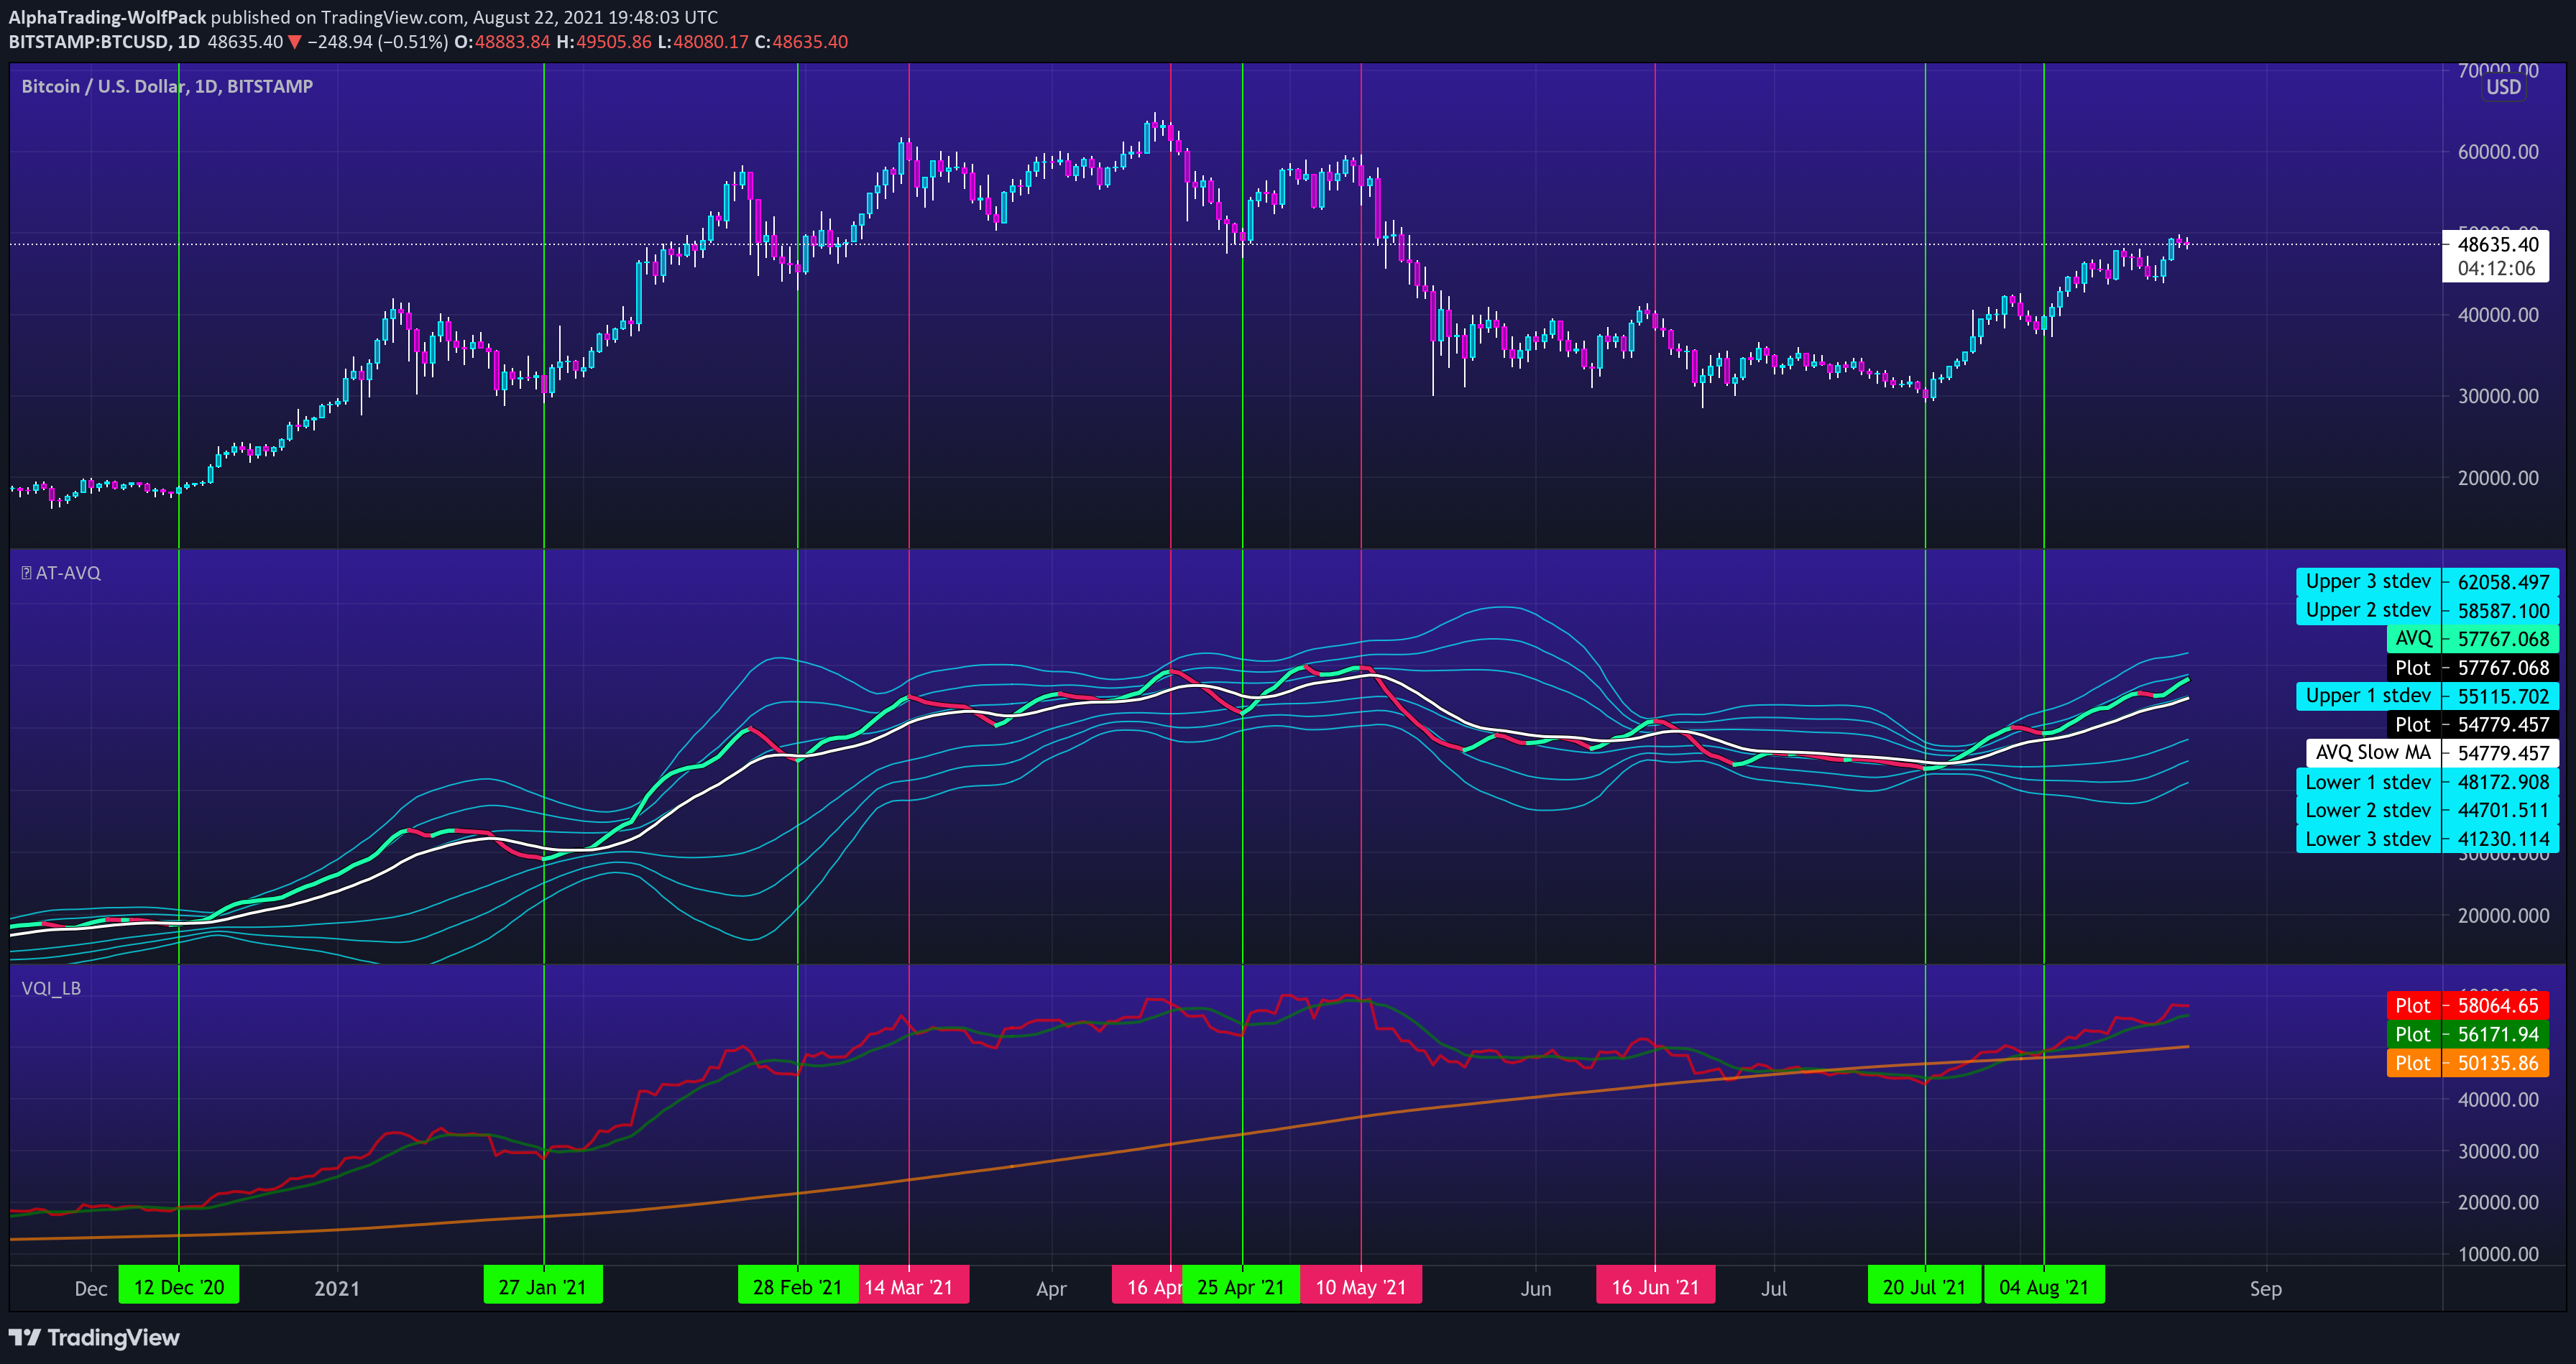
Task: Click the 2021 time axis label
Action: click(337, 1289)
